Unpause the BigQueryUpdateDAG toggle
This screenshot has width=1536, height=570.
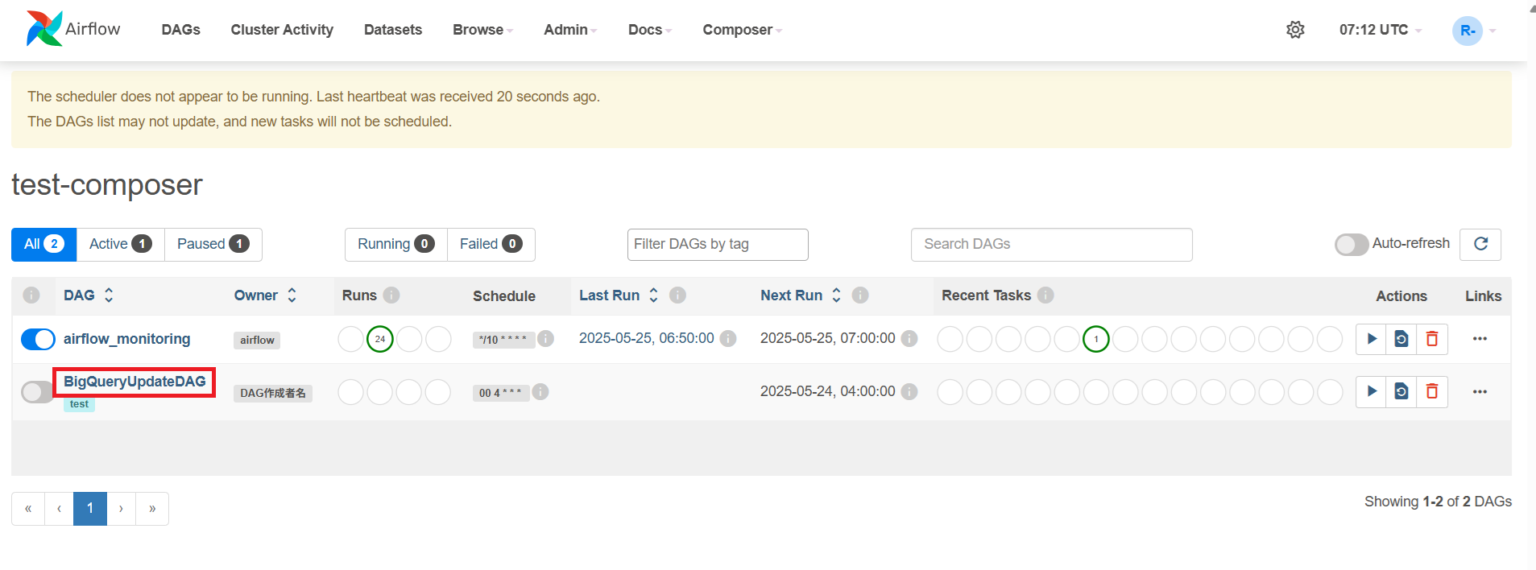coord(38,392)
